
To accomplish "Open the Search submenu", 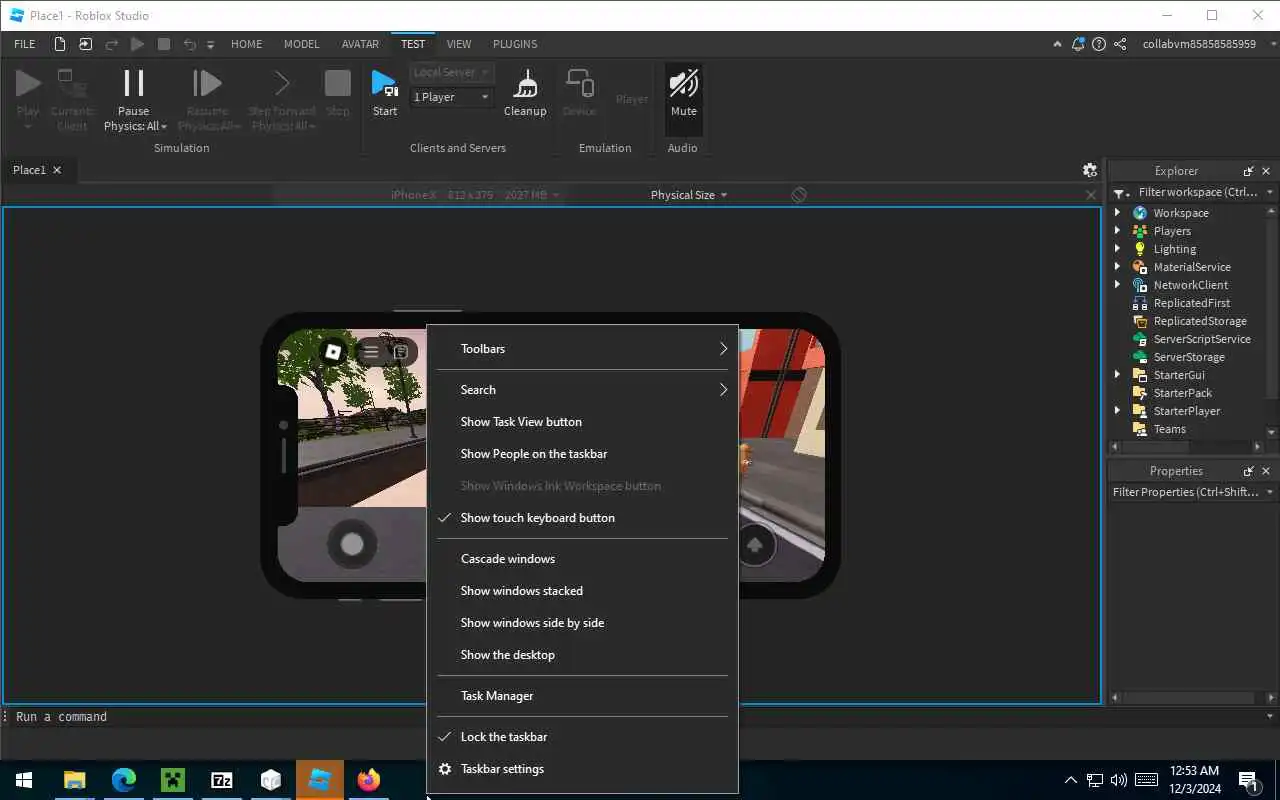I will (x=582, y=390).
